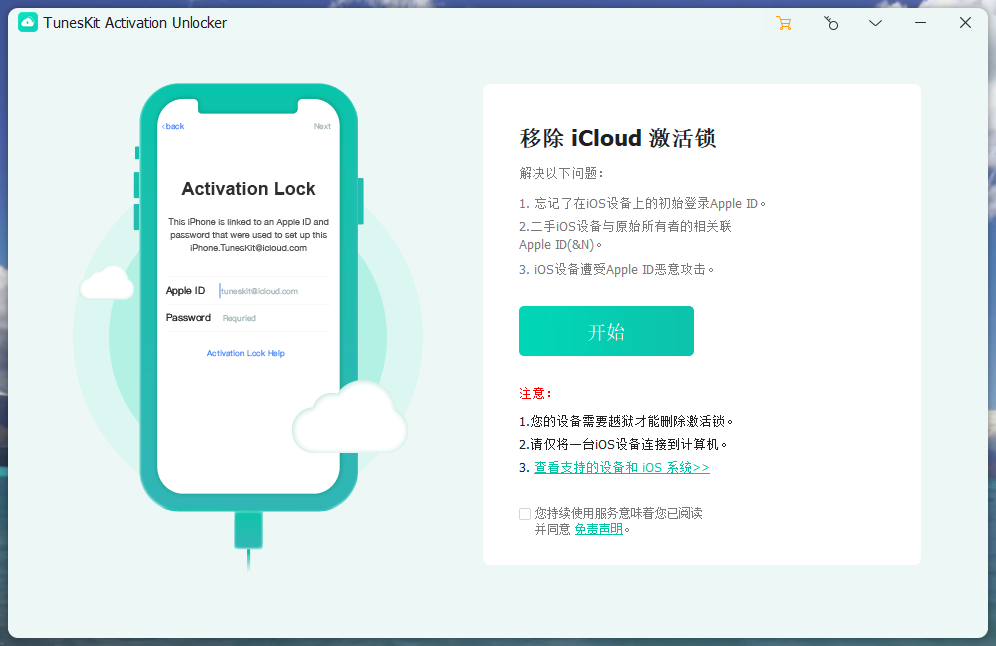Click the TunesKit Activation Unlocker title text
The height and width of the screenshot is (646, 996).
[x=135, y=23]
